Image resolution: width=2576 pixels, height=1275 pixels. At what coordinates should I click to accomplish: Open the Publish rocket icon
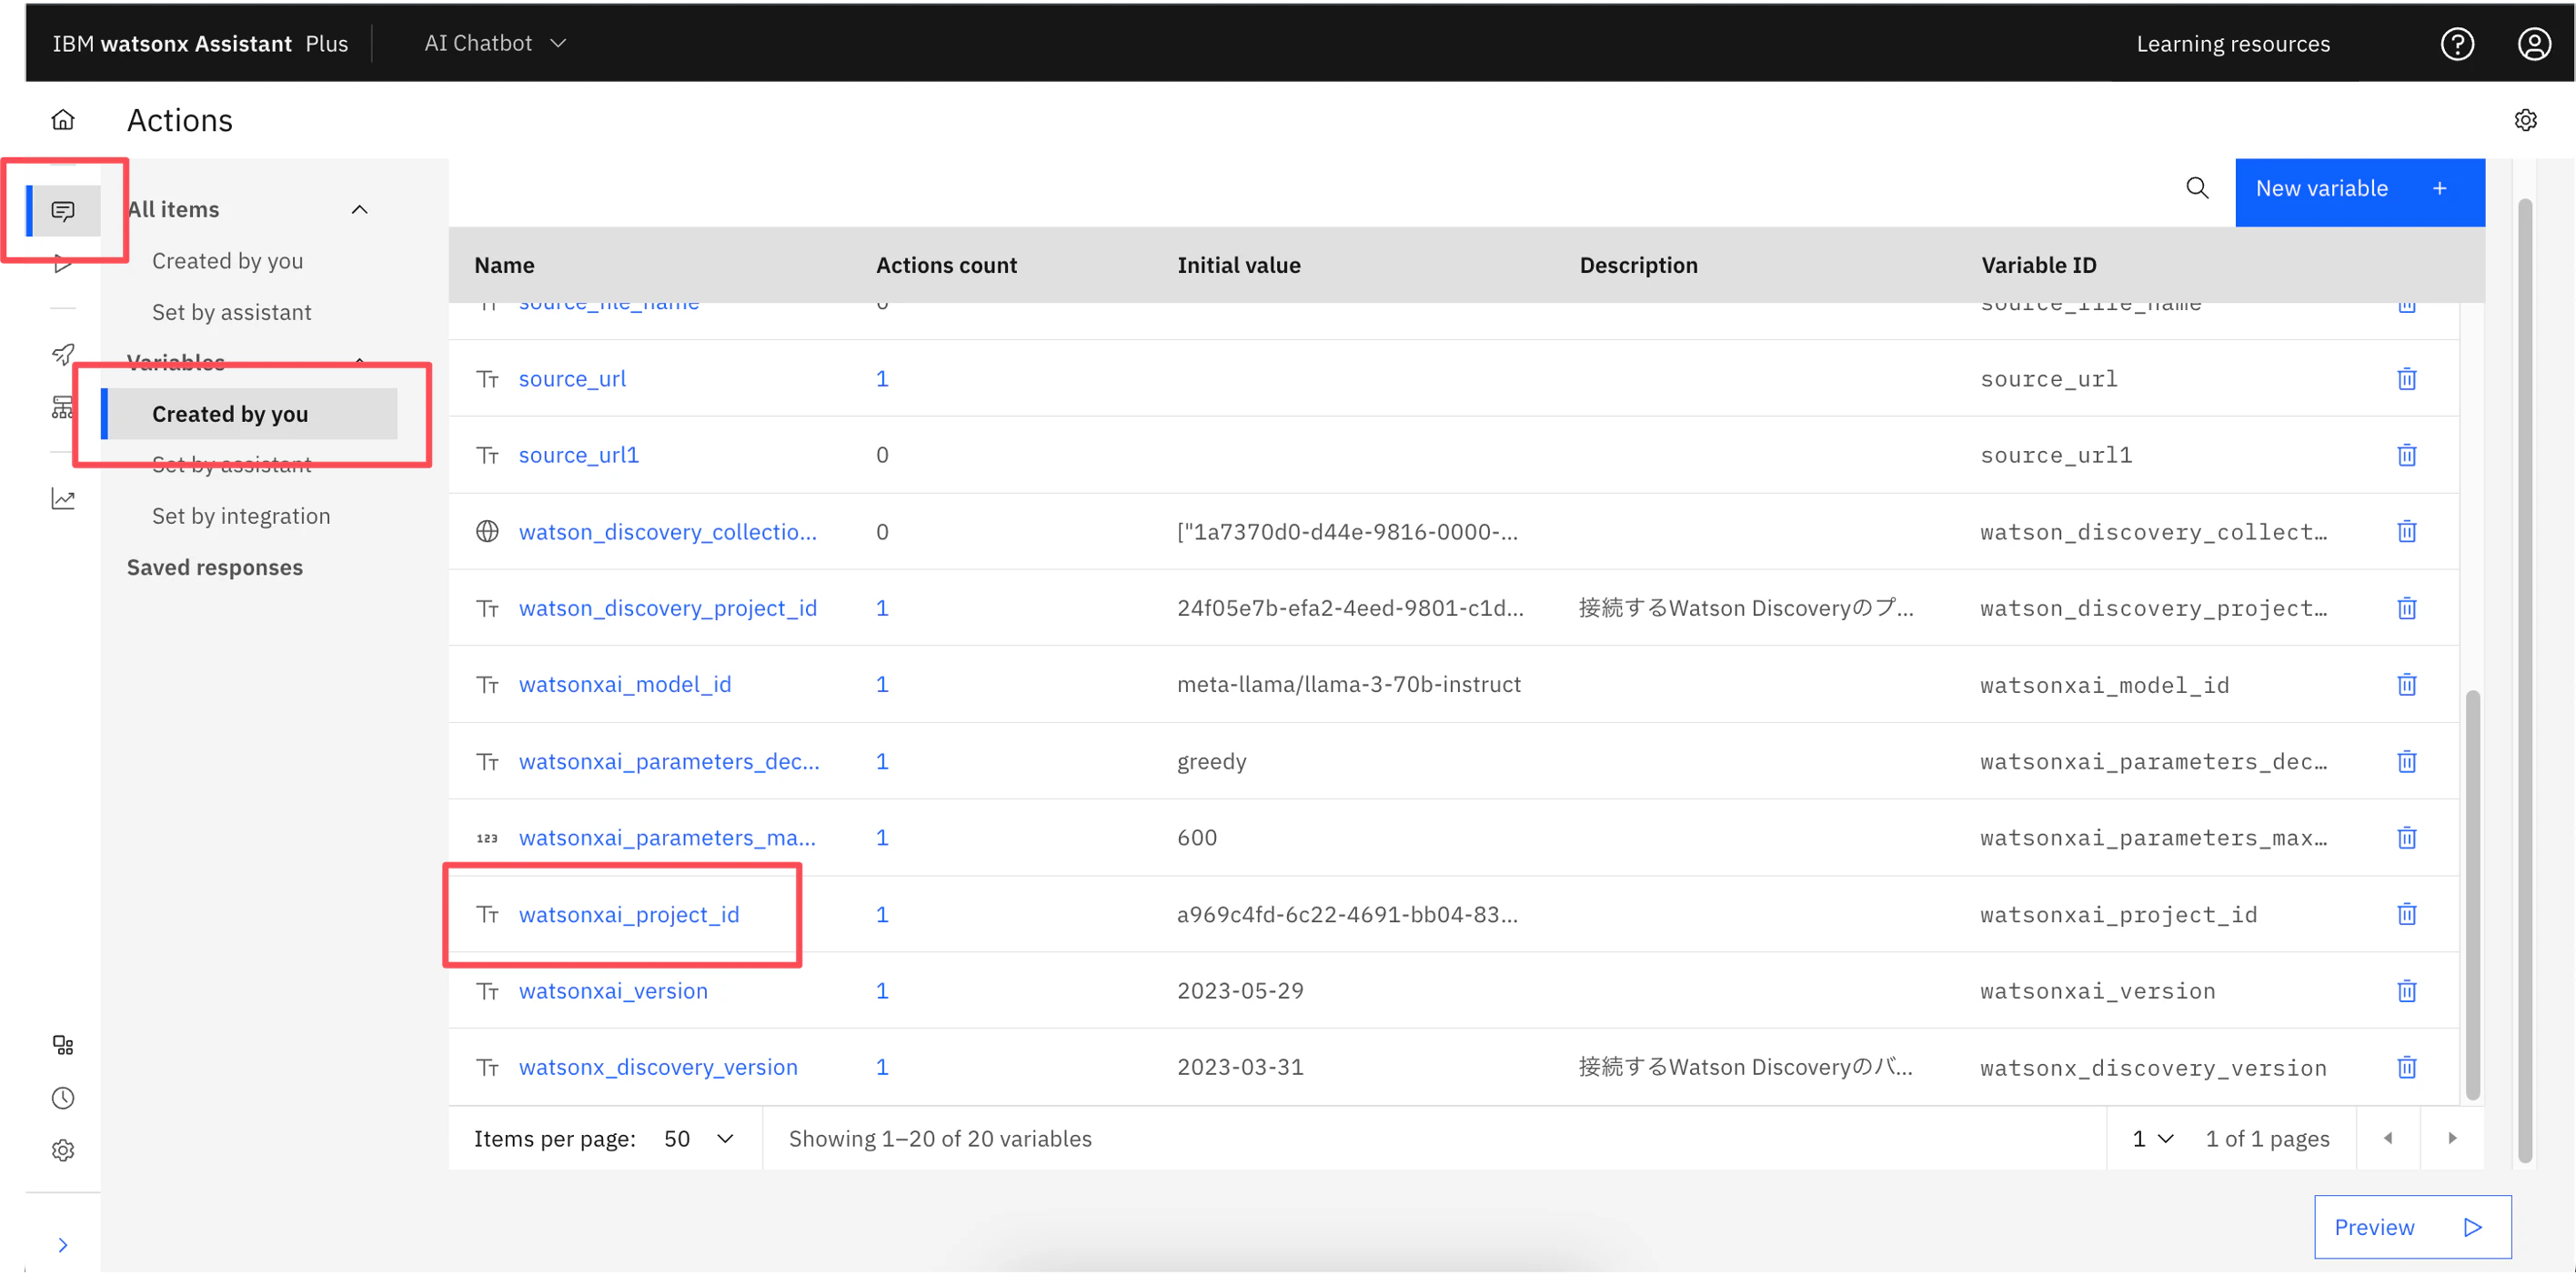(x=63, y=354)
